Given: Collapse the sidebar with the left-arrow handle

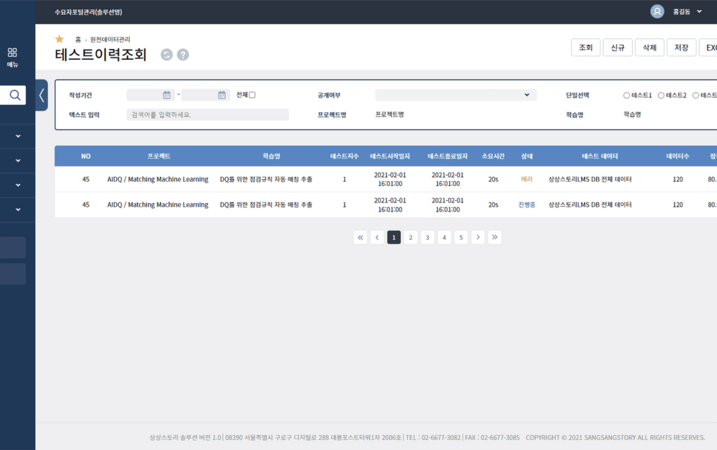Looking at the screenshot, I should 42,95.
